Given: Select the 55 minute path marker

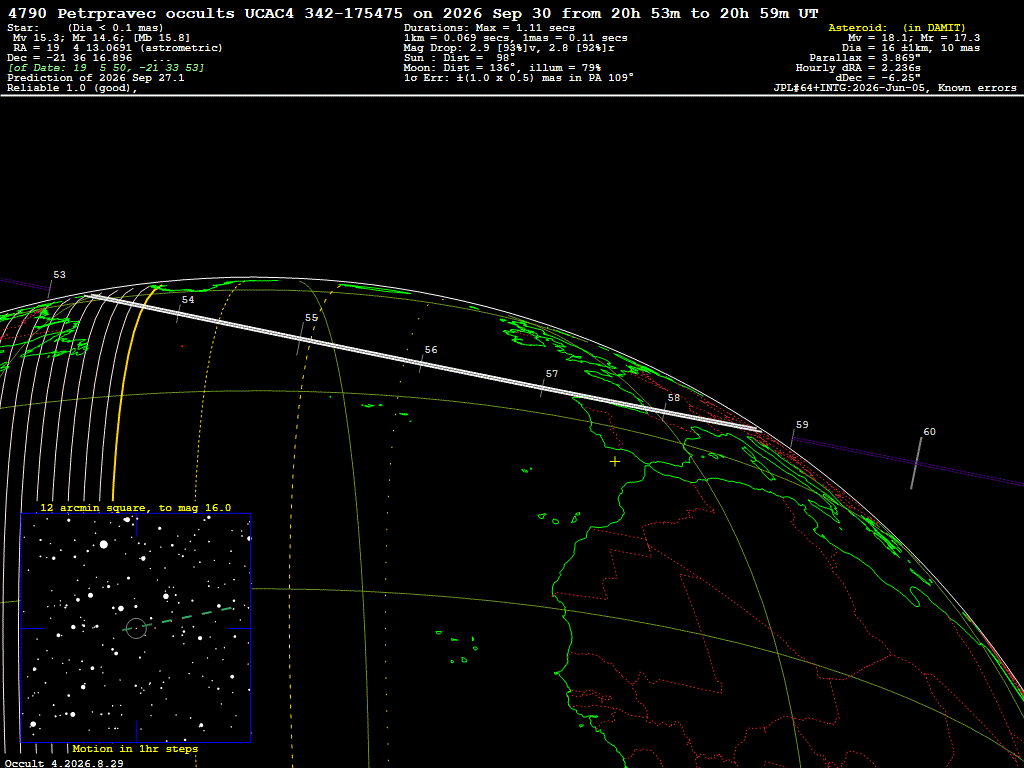Looking at the screenshot, I should coord(312,318).
